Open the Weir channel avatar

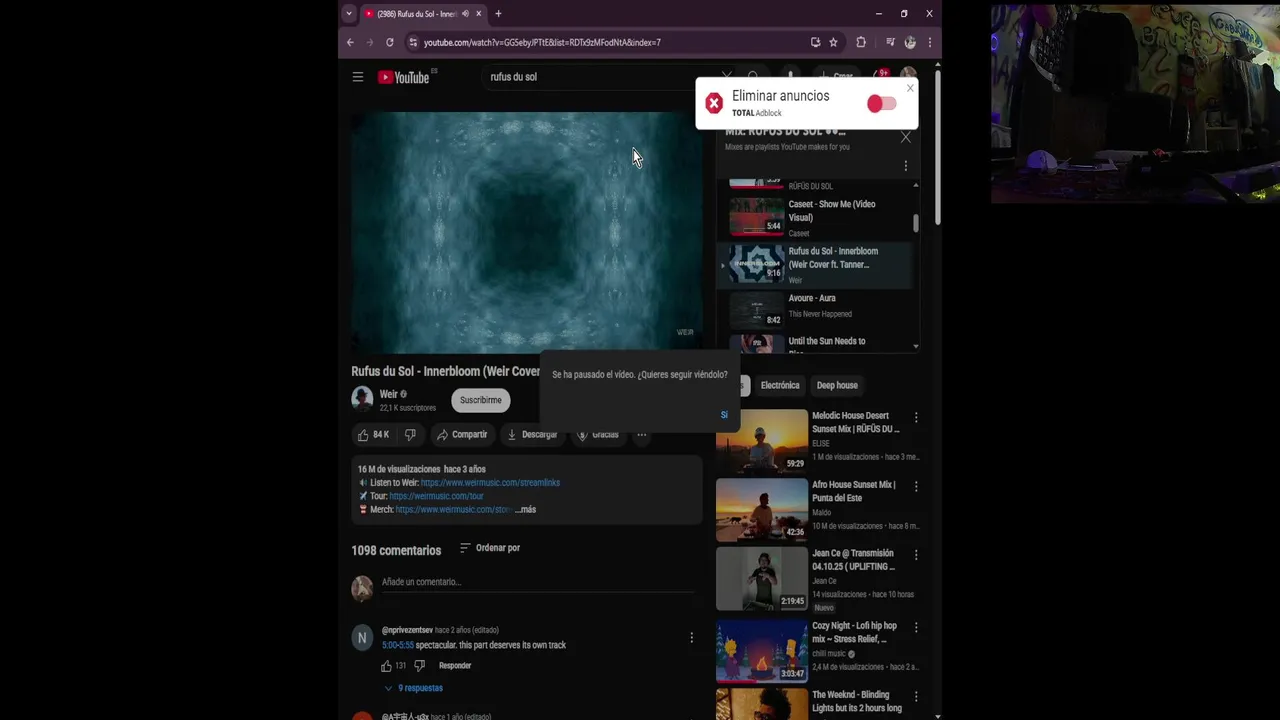coord(362,399)
